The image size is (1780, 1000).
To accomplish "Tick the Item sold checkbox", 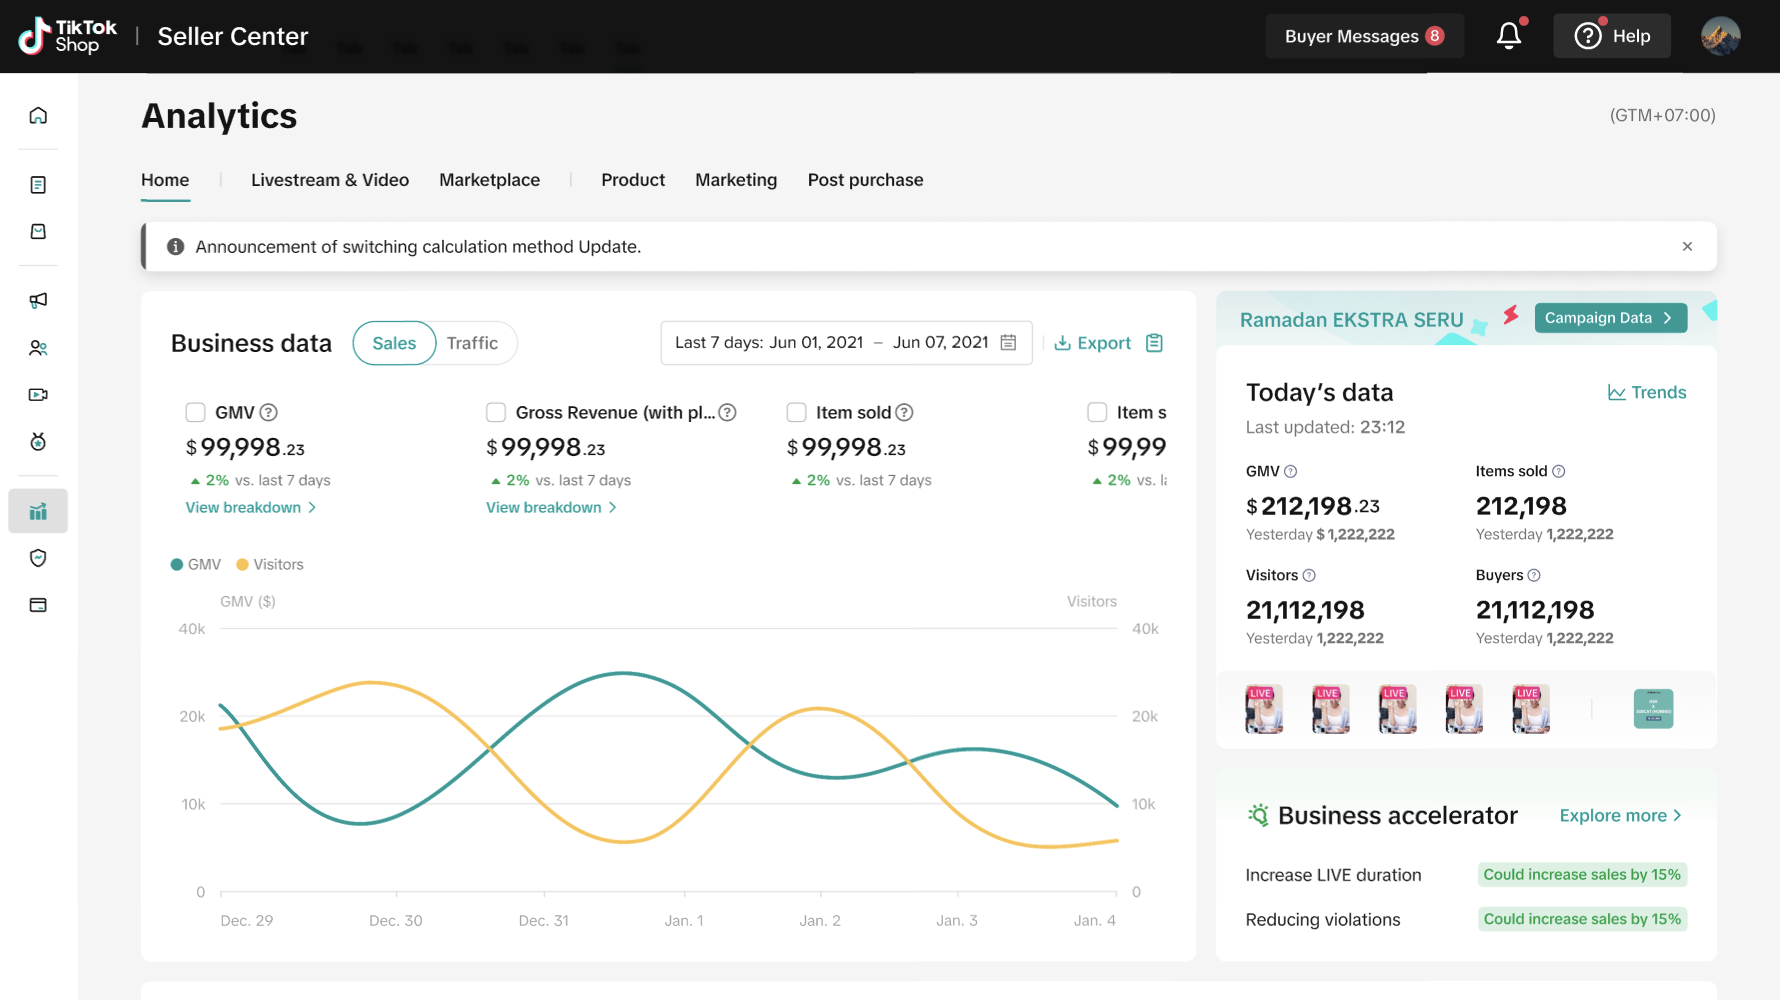I will click(x=797, y=412).
